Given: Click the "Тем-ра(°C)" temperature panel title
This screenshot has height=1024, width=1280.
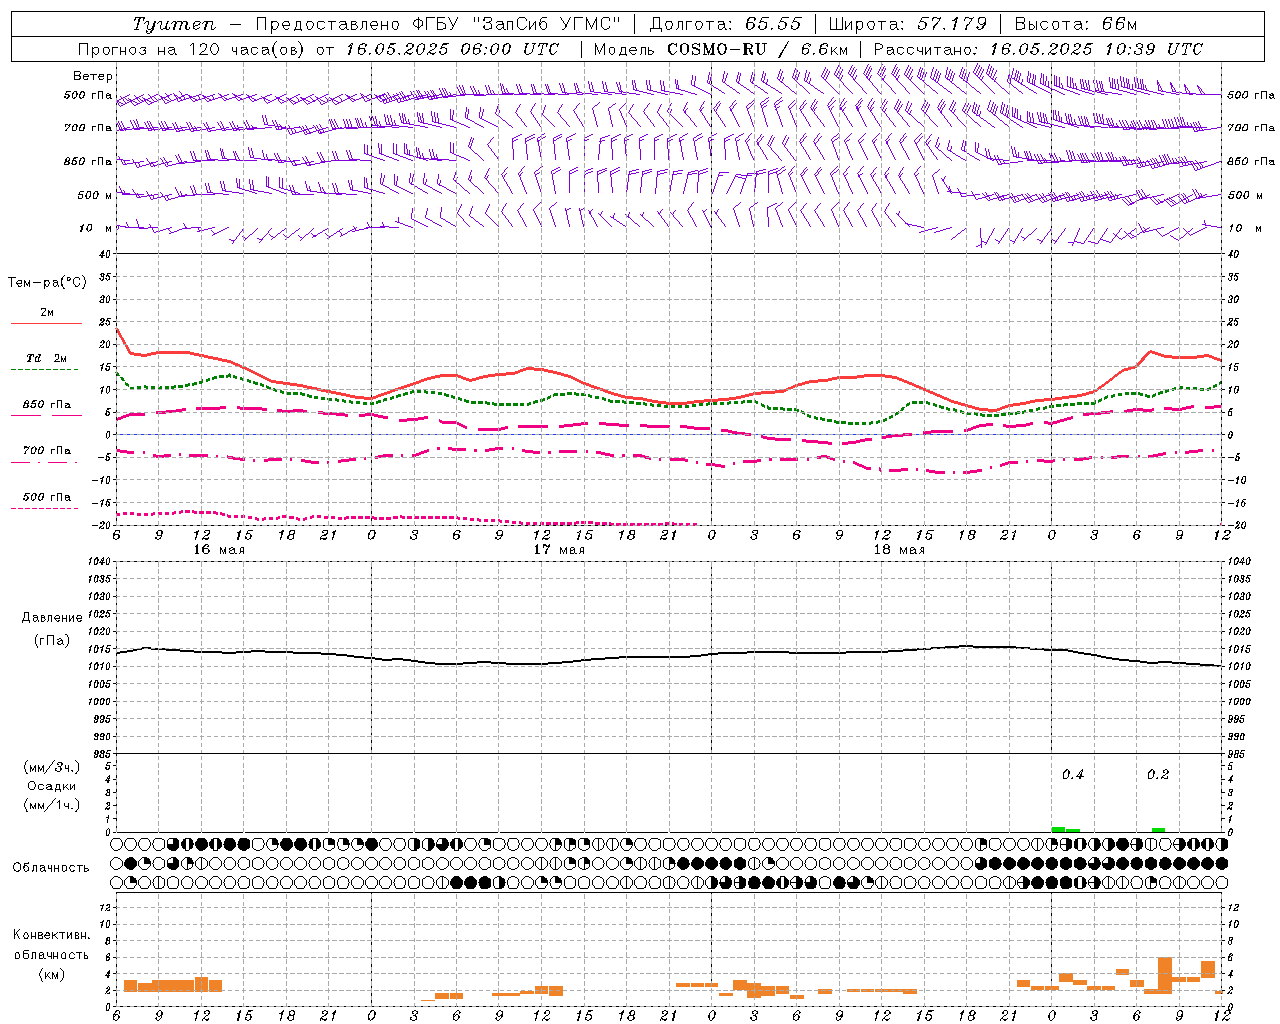Looking at the screenshot, I should point(47,283).
